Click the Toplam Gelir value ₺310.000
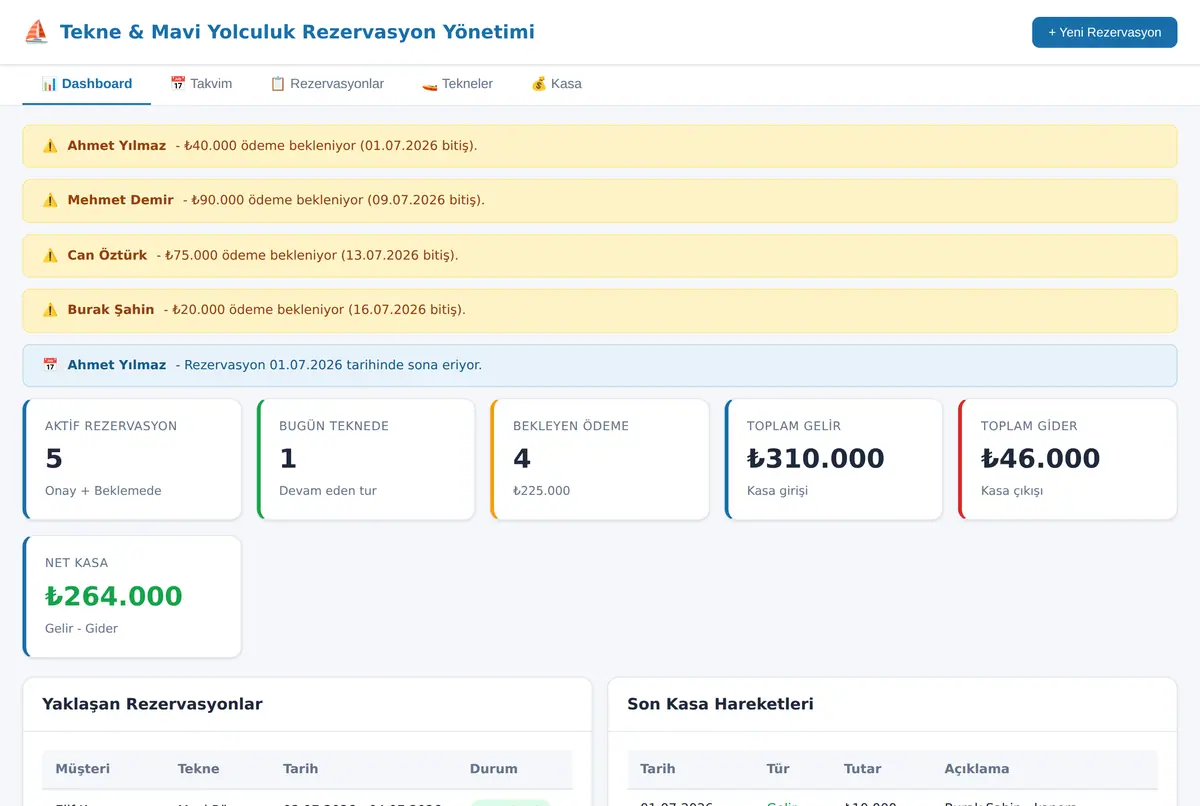1200x806 pixels. pyautogui.click(x=815, y=459)
